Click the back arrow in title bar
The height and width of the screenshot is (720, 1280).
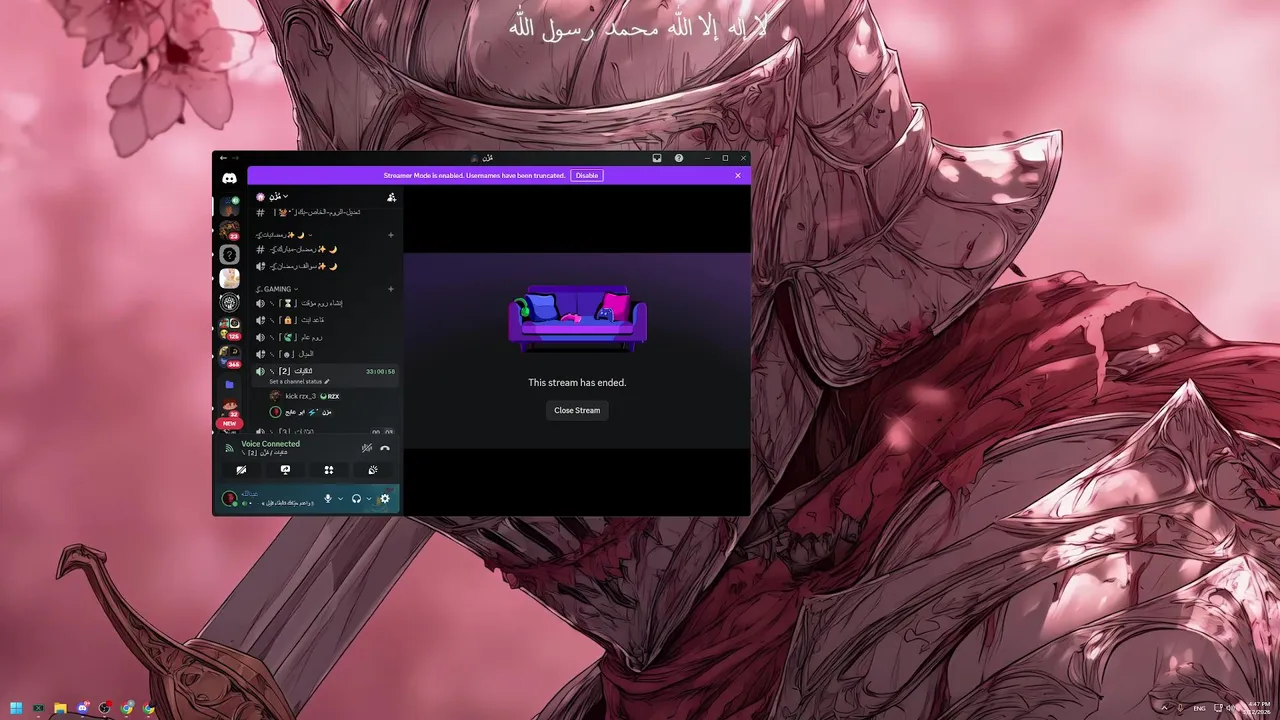(224, 158)
